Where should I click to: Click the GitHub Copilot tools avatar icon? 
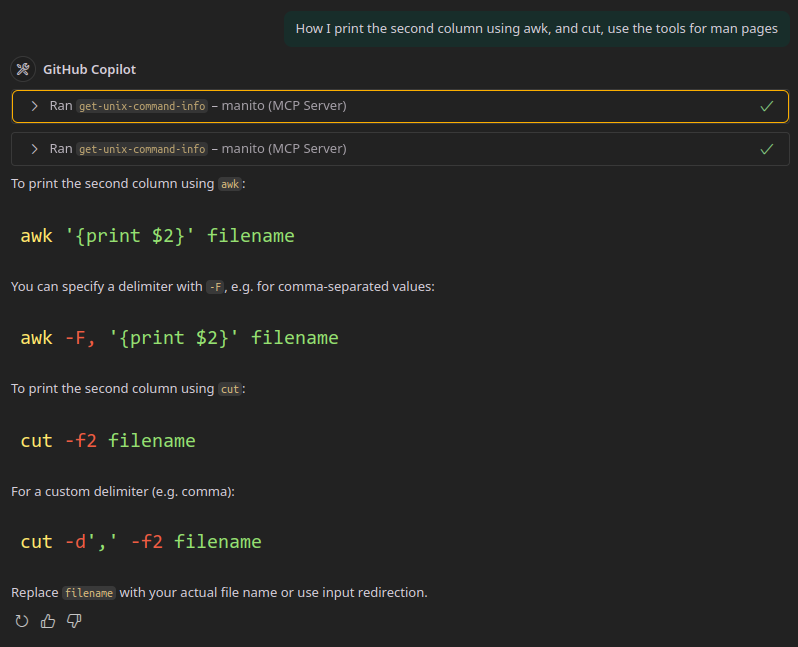tap(23, 69)
